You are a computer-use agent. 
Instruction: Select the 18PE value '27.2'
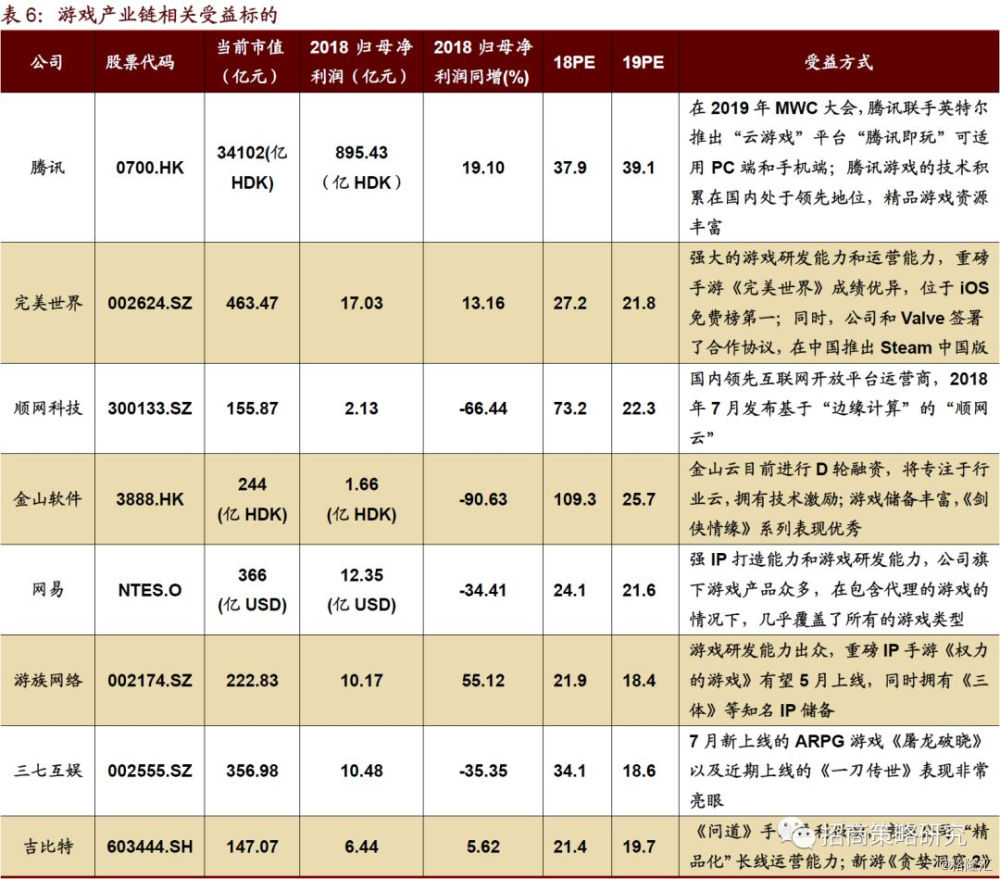click(570, 303)
